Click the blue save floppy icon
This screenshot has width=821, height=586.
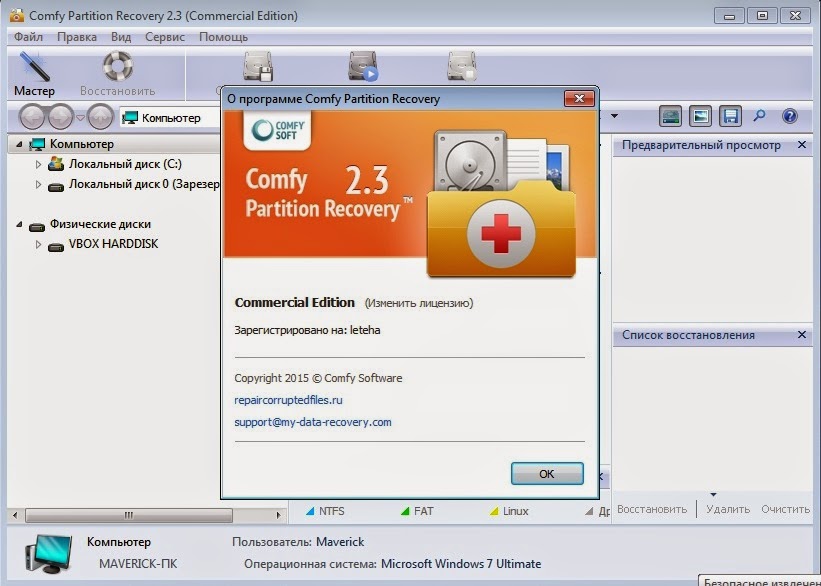(x=730, y=116)
